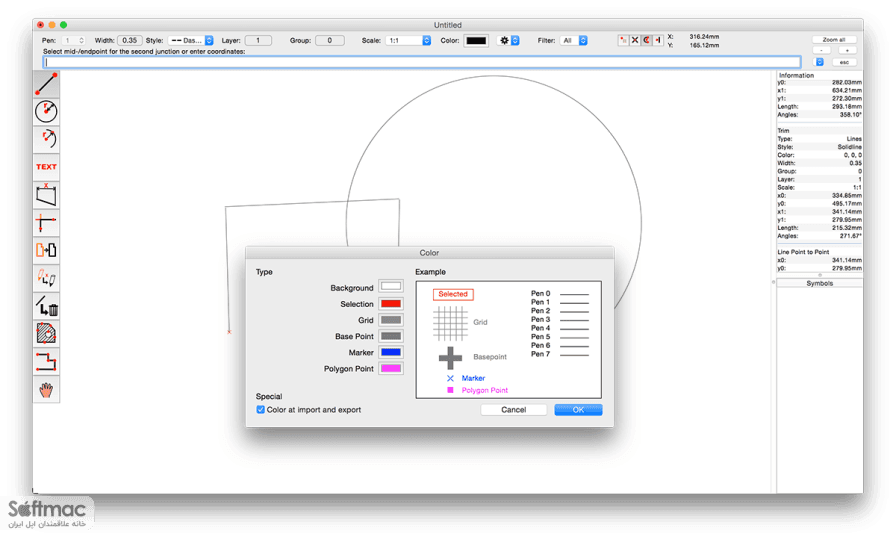
Task: Toggle snap to line perpendicular icon
Action: pos(658,40)
